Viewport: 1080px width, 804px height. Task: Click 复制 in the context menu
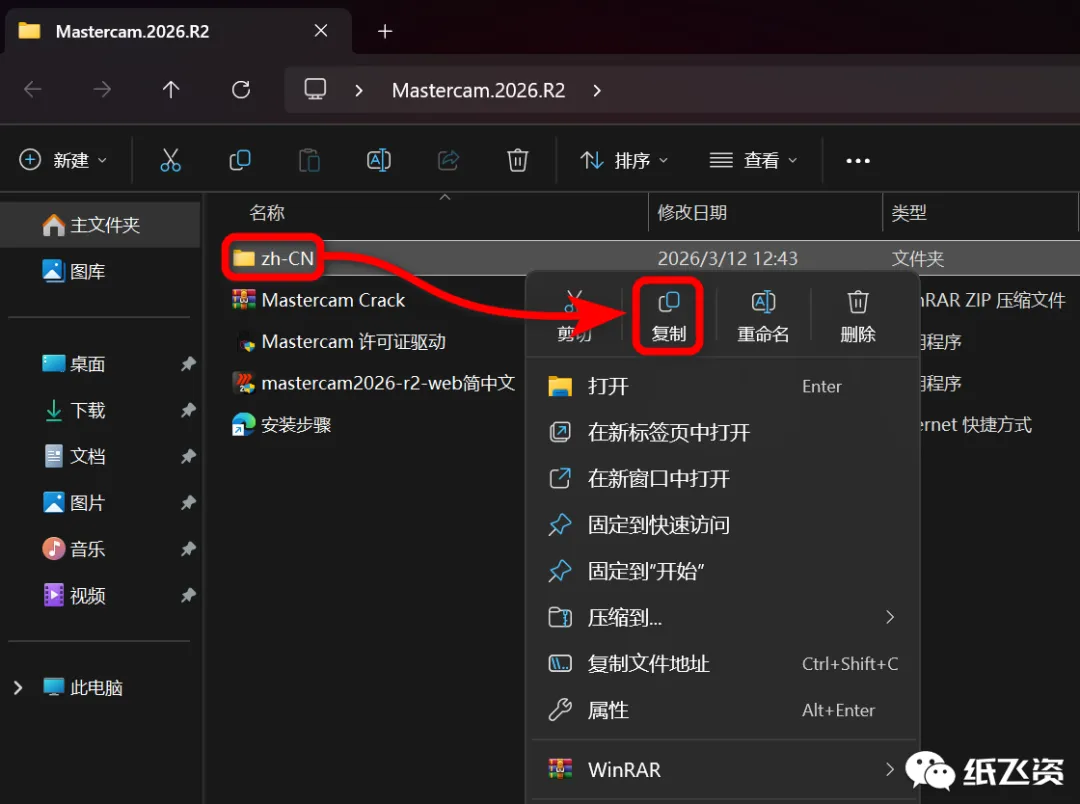[669, 316]
